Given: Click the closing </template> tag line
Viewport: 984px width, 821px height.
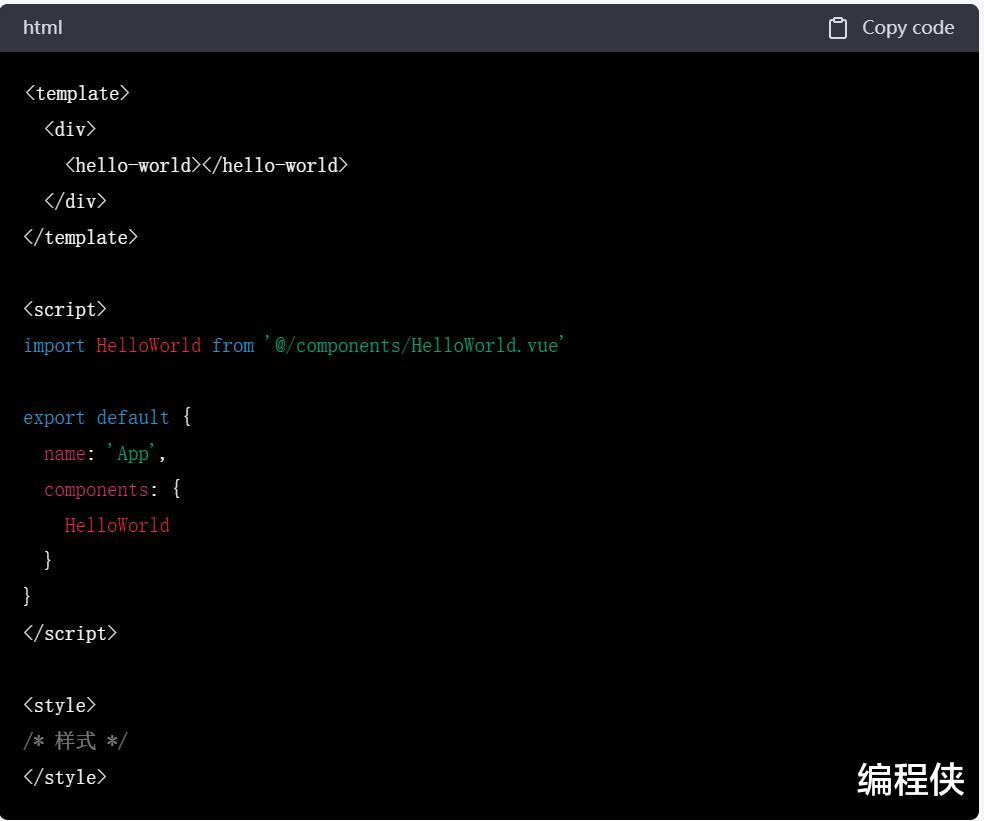Looking at the screenshot, I should pyautogui.click(x=80, y=237).
